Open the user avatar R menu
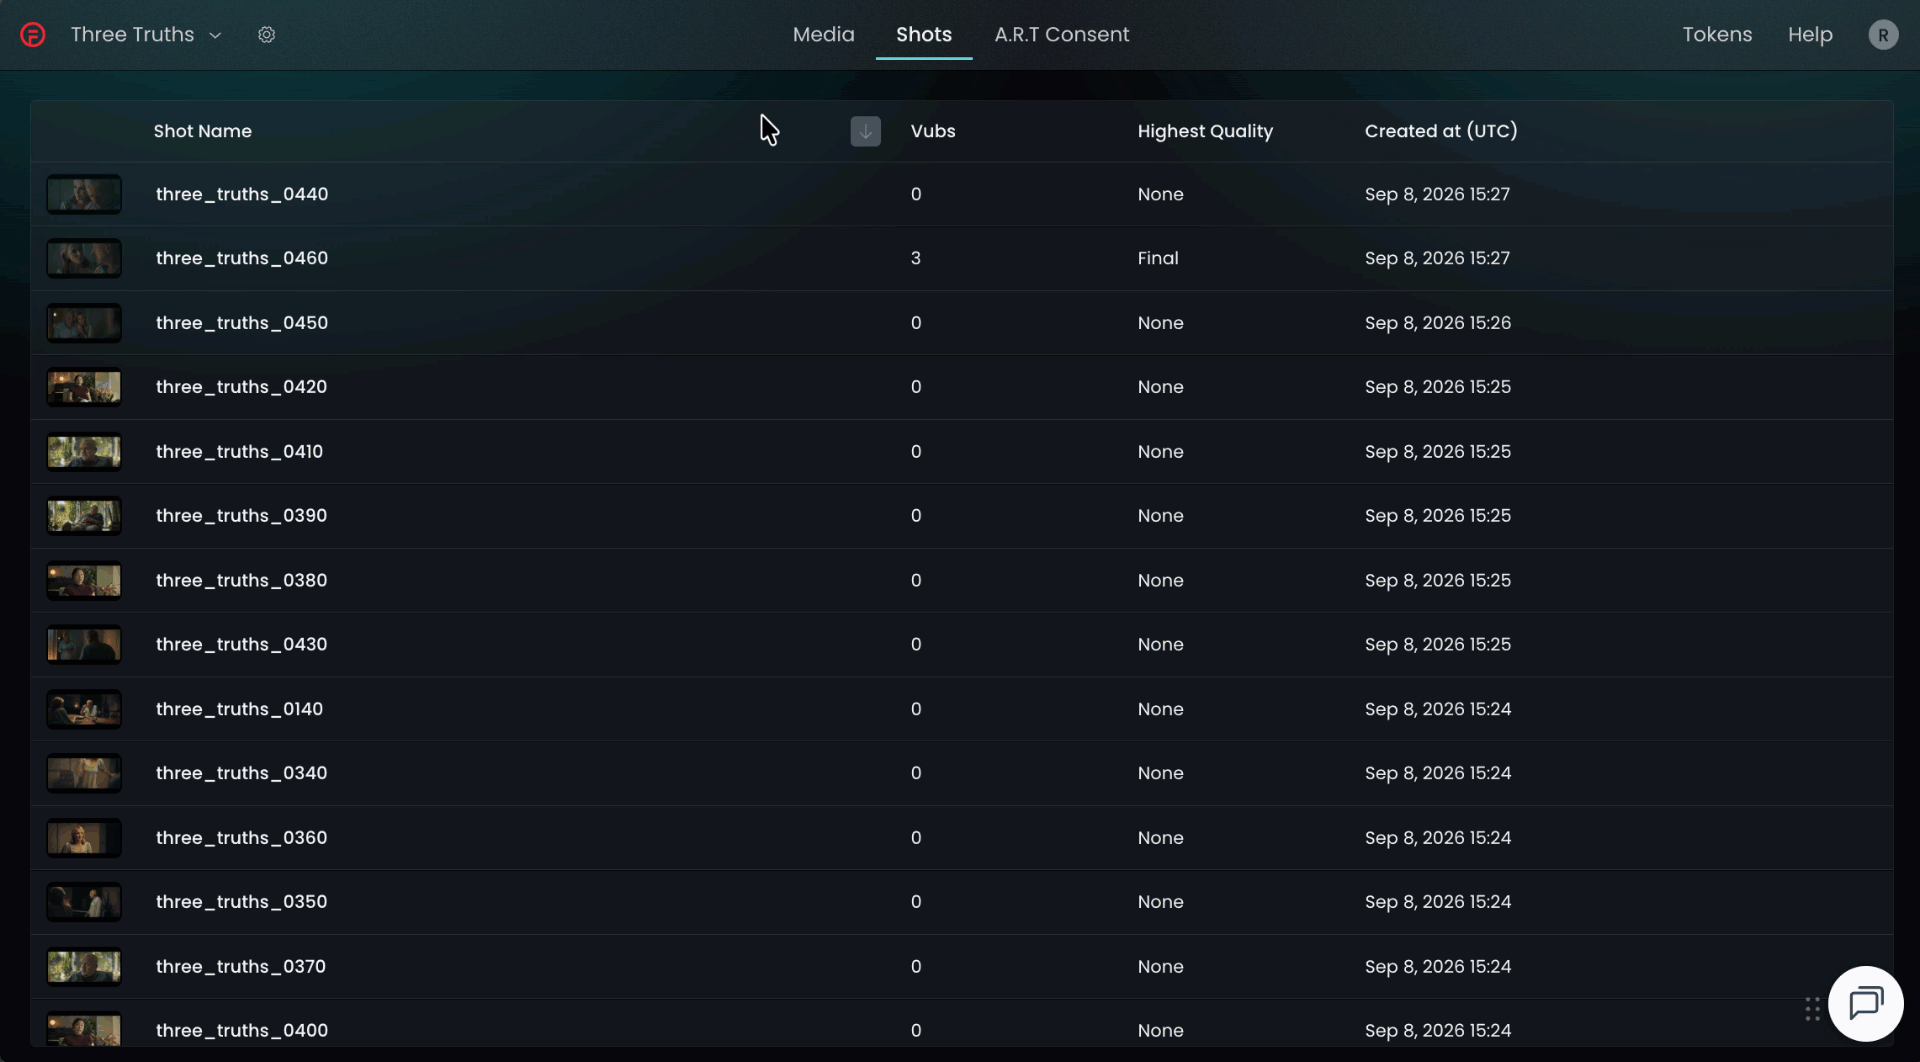The height and width of the screenshot is (1062, 1920). tap(1882, 35)
